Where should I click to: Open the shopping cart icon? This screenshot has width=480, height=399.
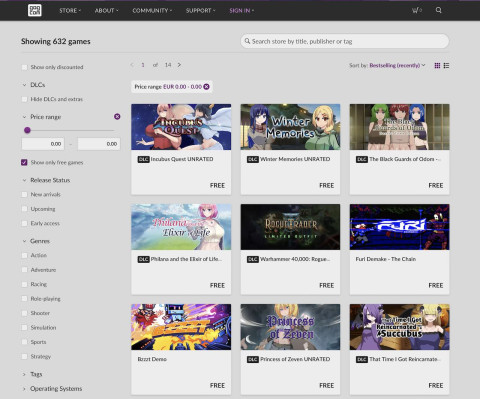tap(415, 10)
